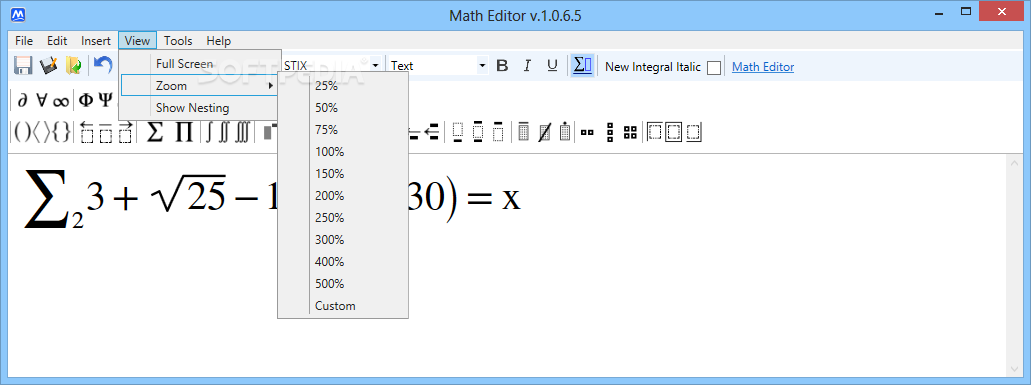Open the File menu
The image size is (1031, 385).
24,41
